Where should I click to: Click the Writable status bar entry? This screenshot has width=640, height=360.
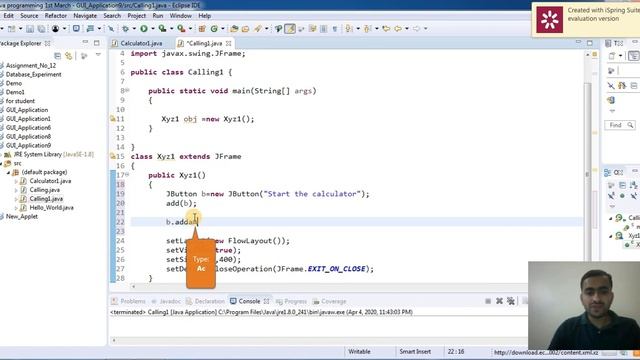click(x=359, y=352)
